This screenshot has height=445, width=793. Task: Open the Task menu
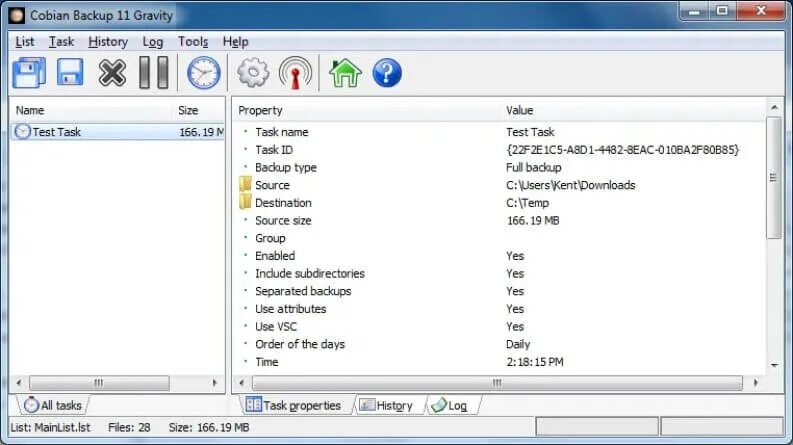point(61,41)
